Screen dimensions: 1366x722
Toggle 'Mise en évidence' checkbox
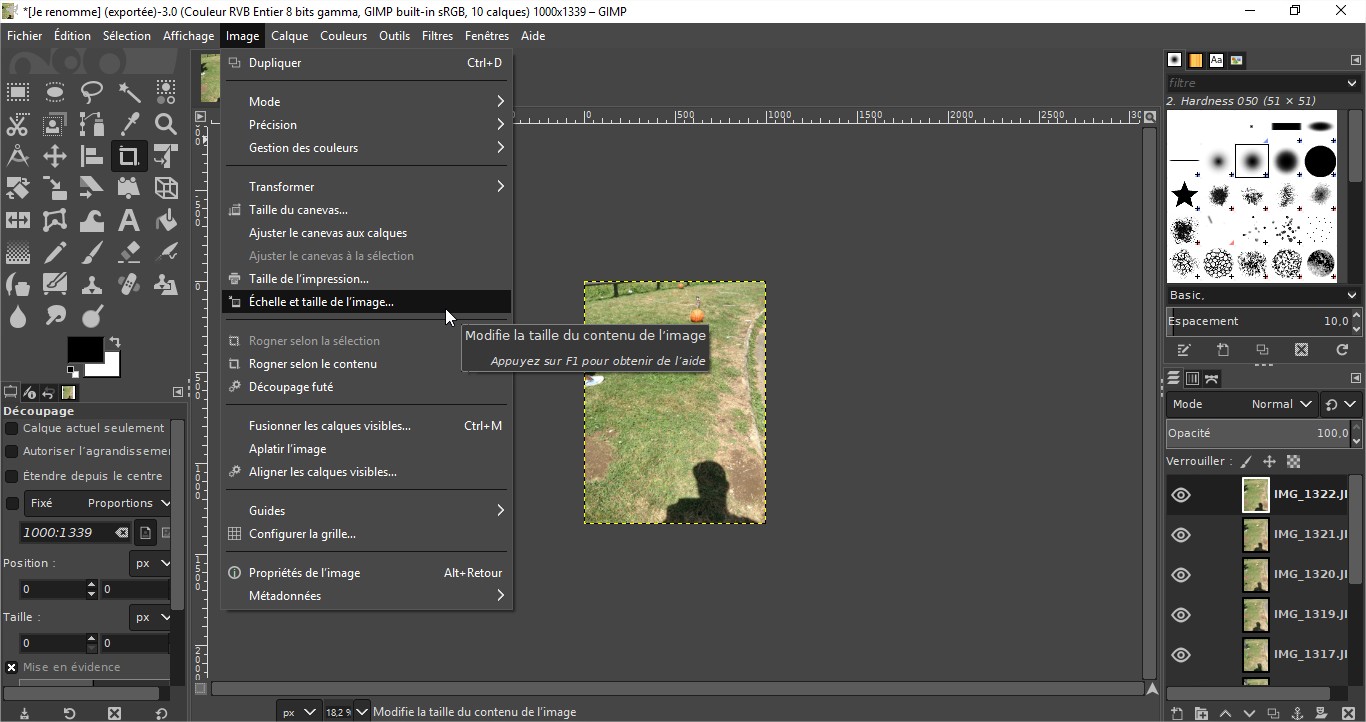click(x=12, y=667)
